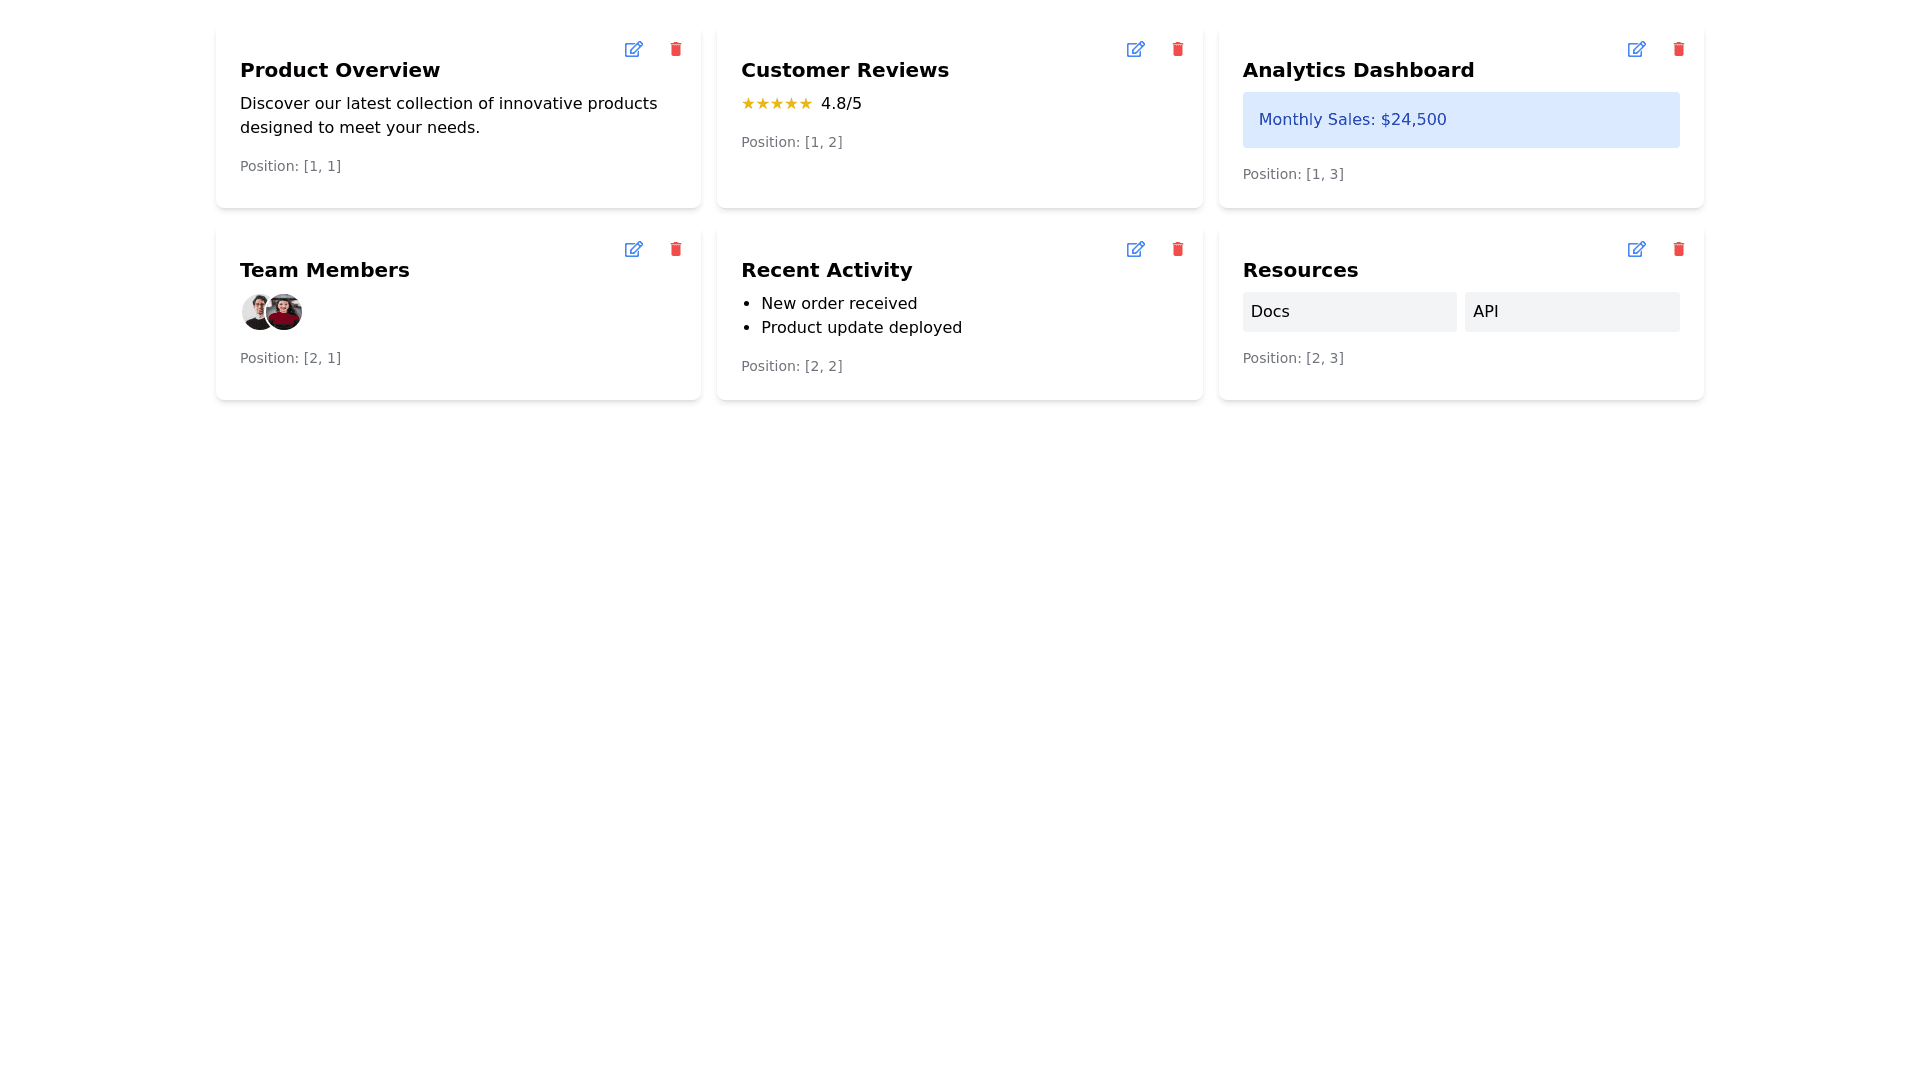Viewport: 1920px width, 1080px height.
Task: Remove the Analytics Dashboard card
Action: point(1679,49)
